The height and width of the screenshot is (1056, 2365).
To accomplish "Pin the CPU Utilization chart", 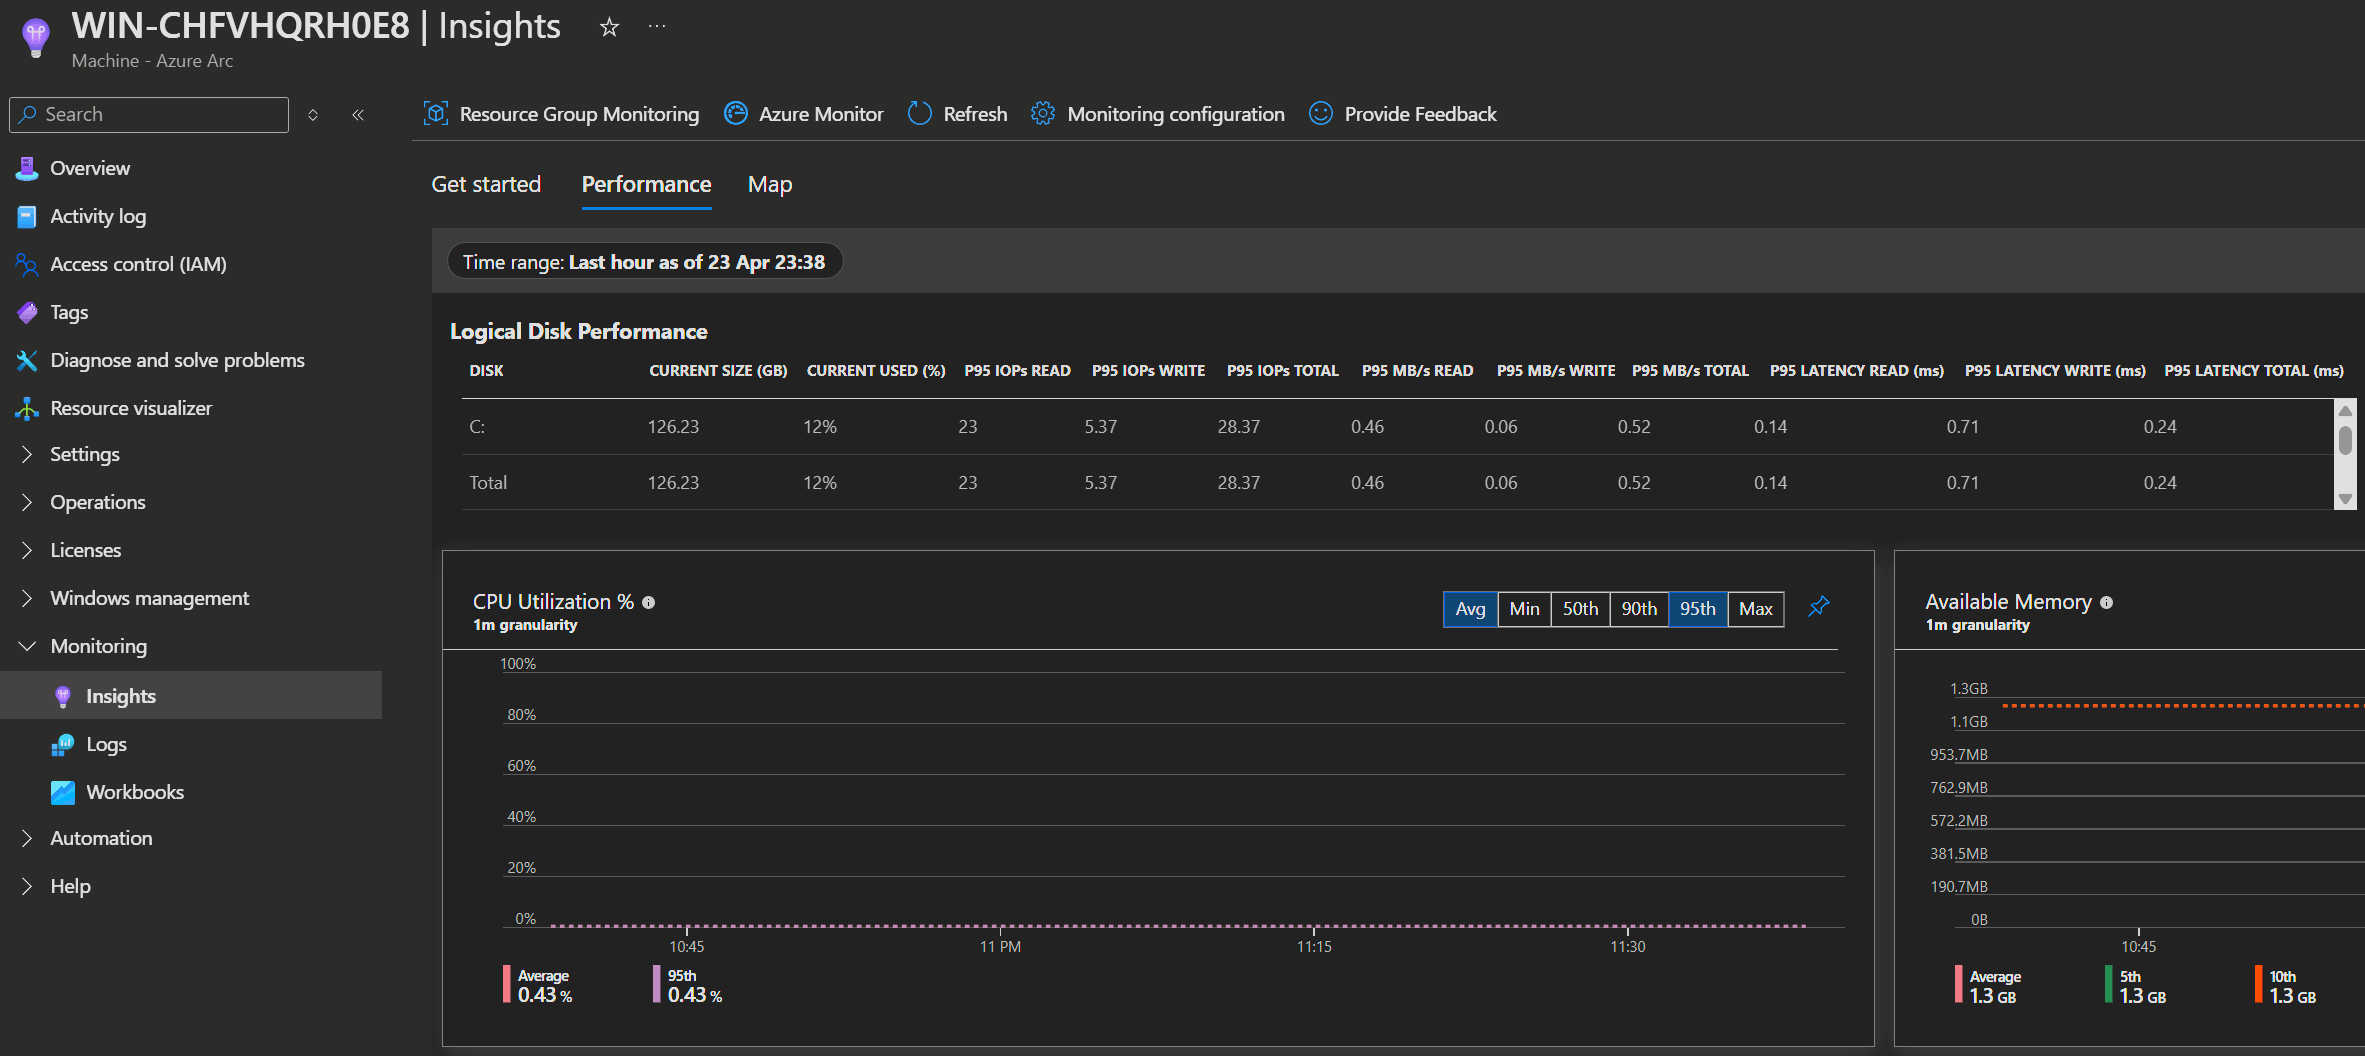I will pyautogui.click(x=1819, y=607).
